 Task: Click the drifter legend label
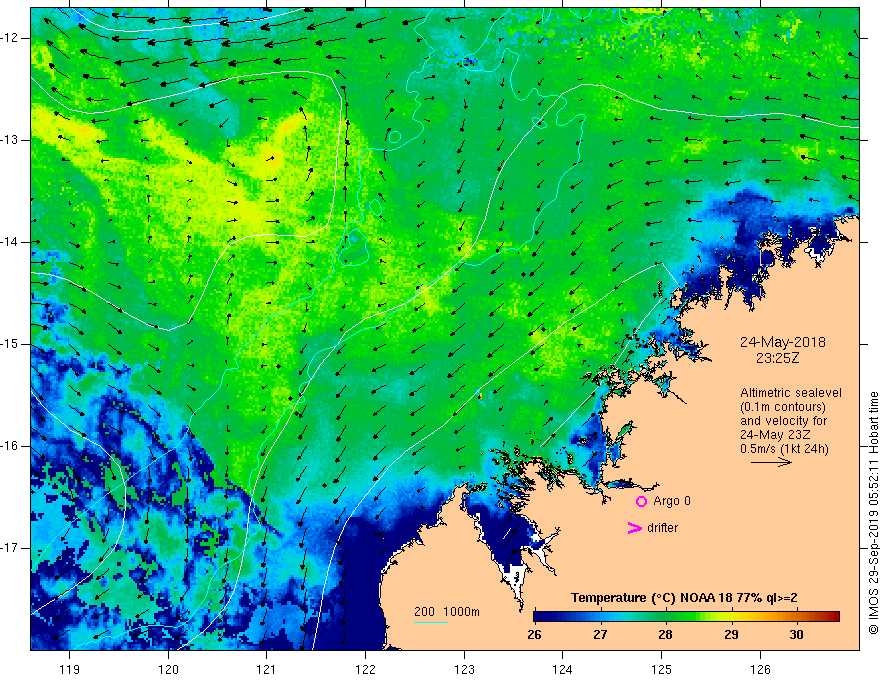(662, 528)
